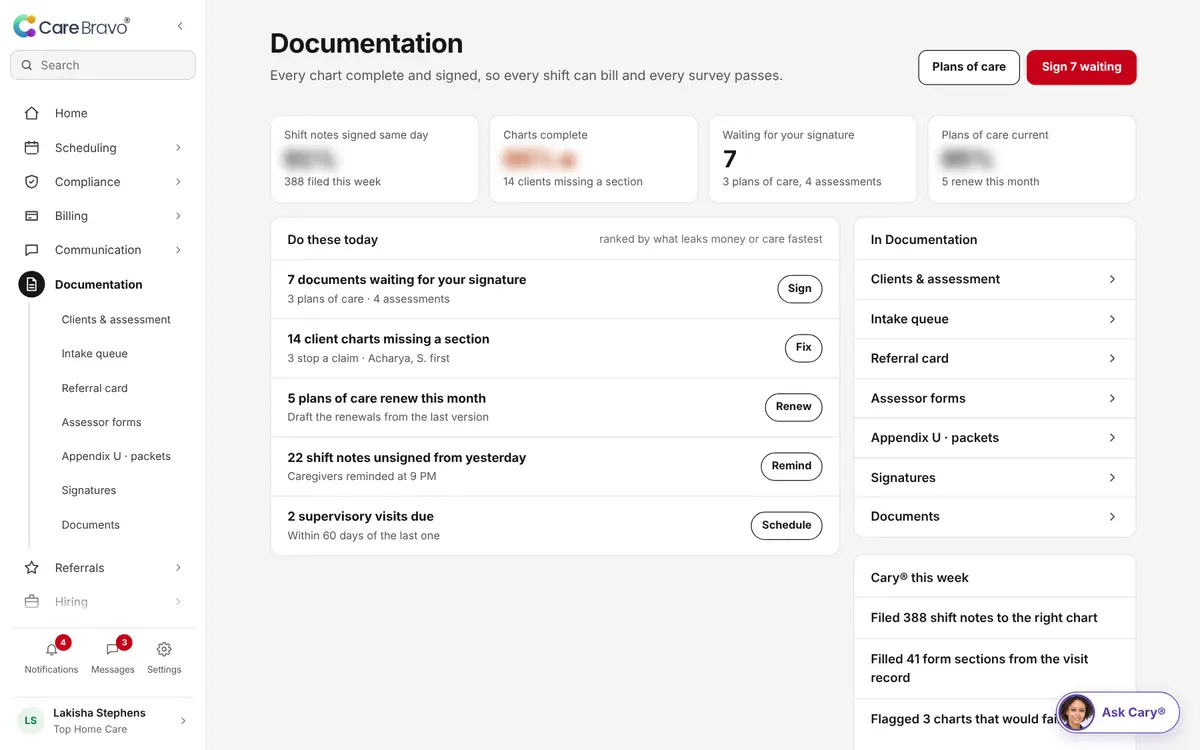The width and height of the screenshot is (1200, 750).
Task: Click the CareBravo logo
Action: tap(71, 27)
